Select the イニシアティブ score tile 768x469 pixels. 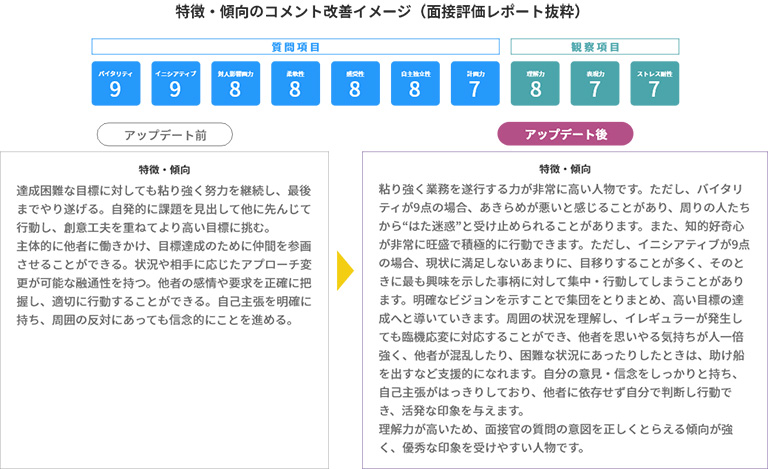[175, 85]
